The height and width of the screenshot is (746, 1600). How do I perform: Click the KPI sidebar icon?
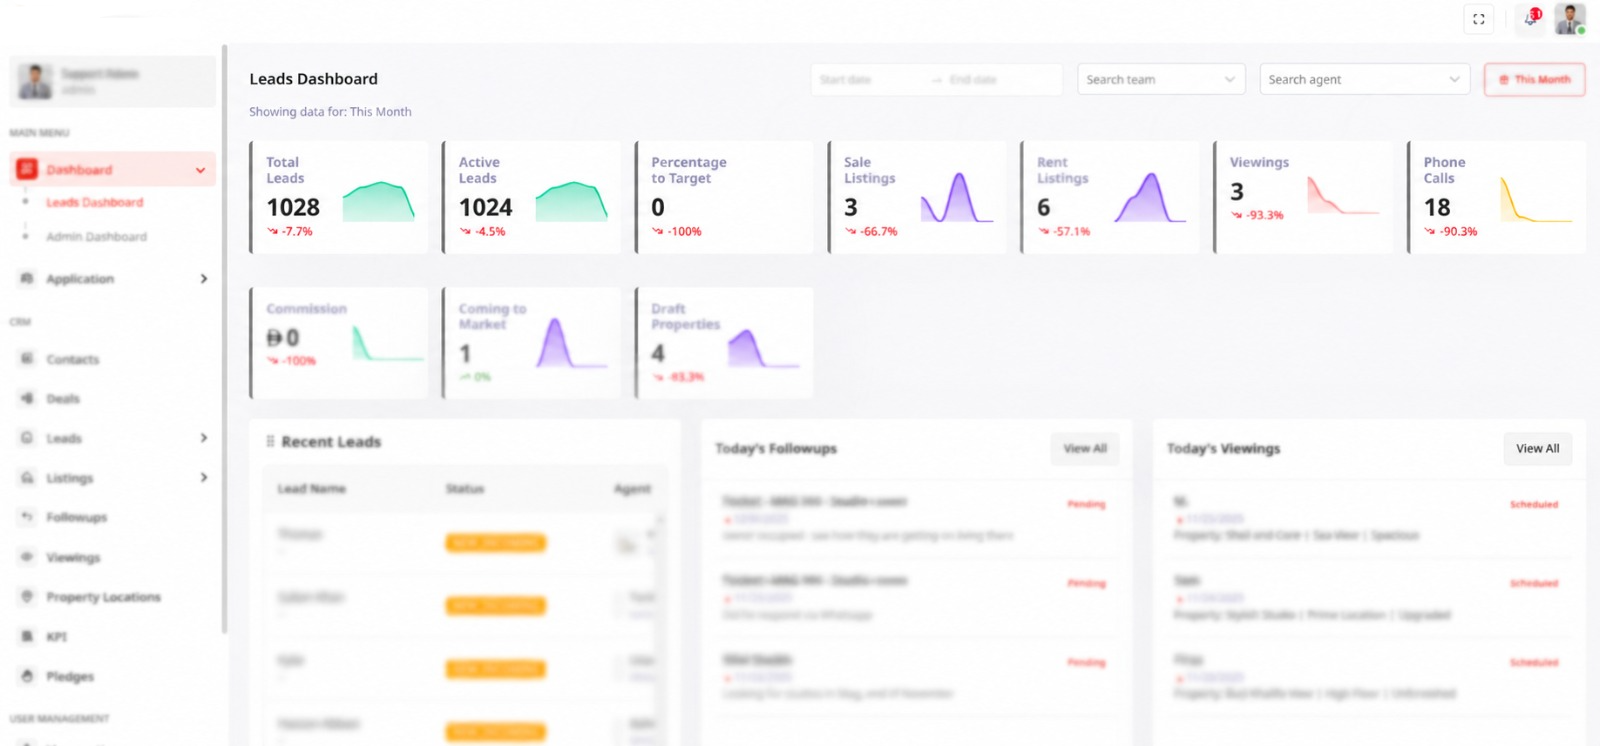[x=27, y=636]
